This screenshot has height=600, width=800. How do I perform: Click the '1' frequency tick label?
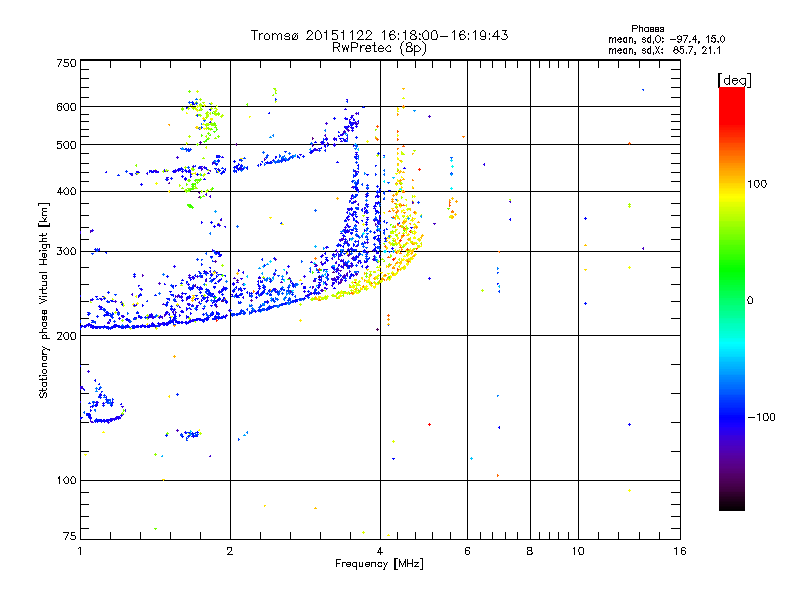coord(80,551)
